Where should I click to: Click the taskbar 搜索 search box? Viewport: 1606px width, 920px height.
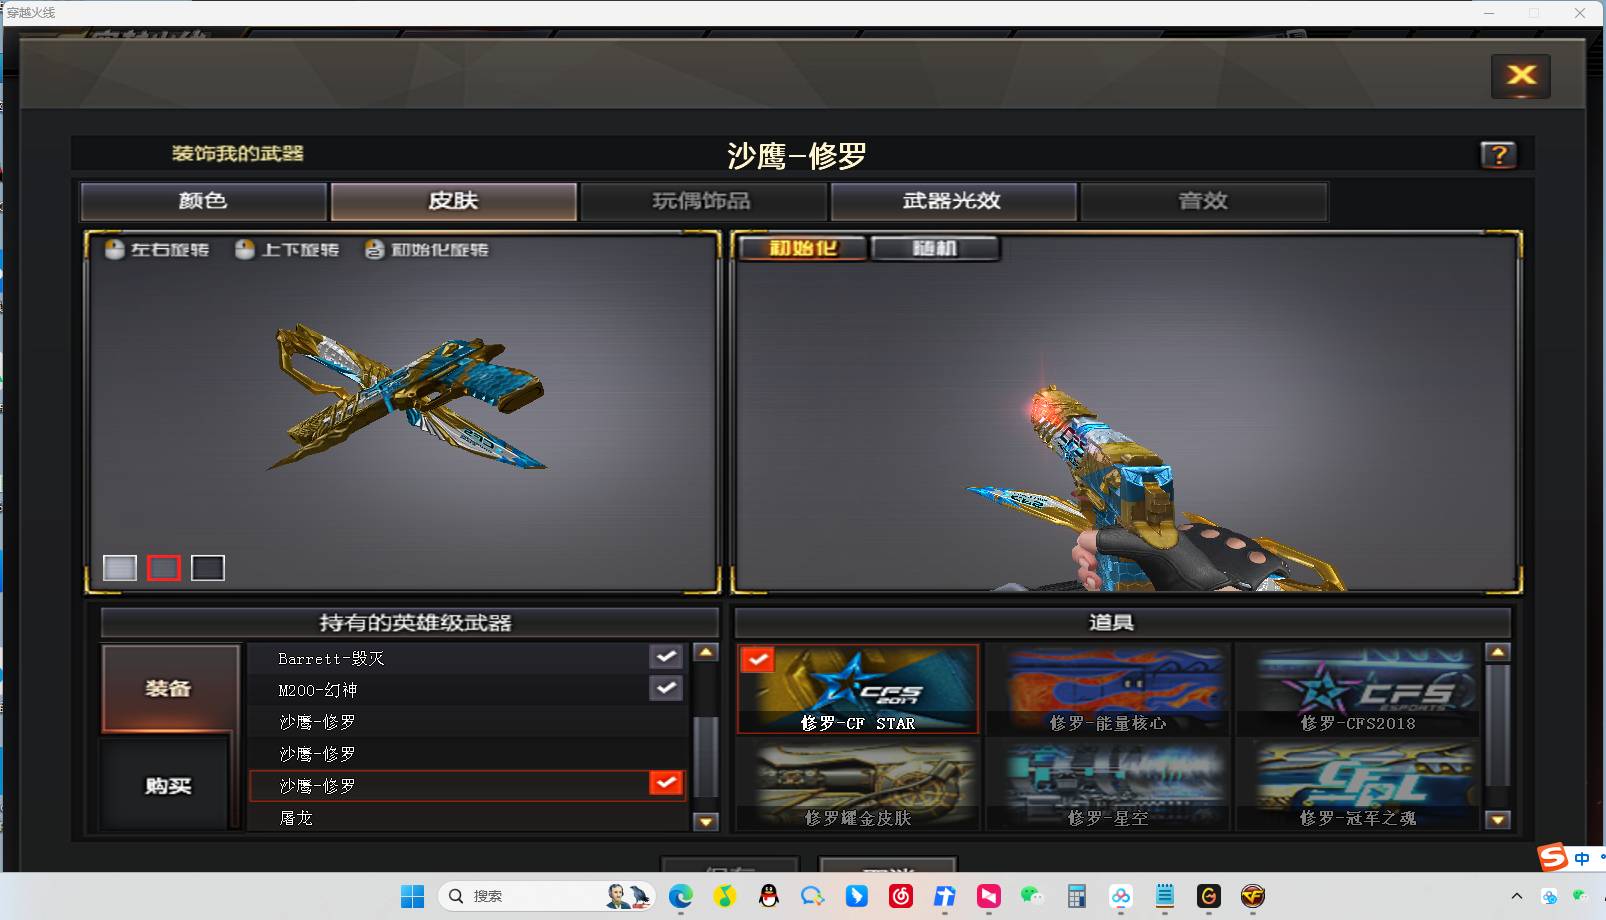coord(546,896)
